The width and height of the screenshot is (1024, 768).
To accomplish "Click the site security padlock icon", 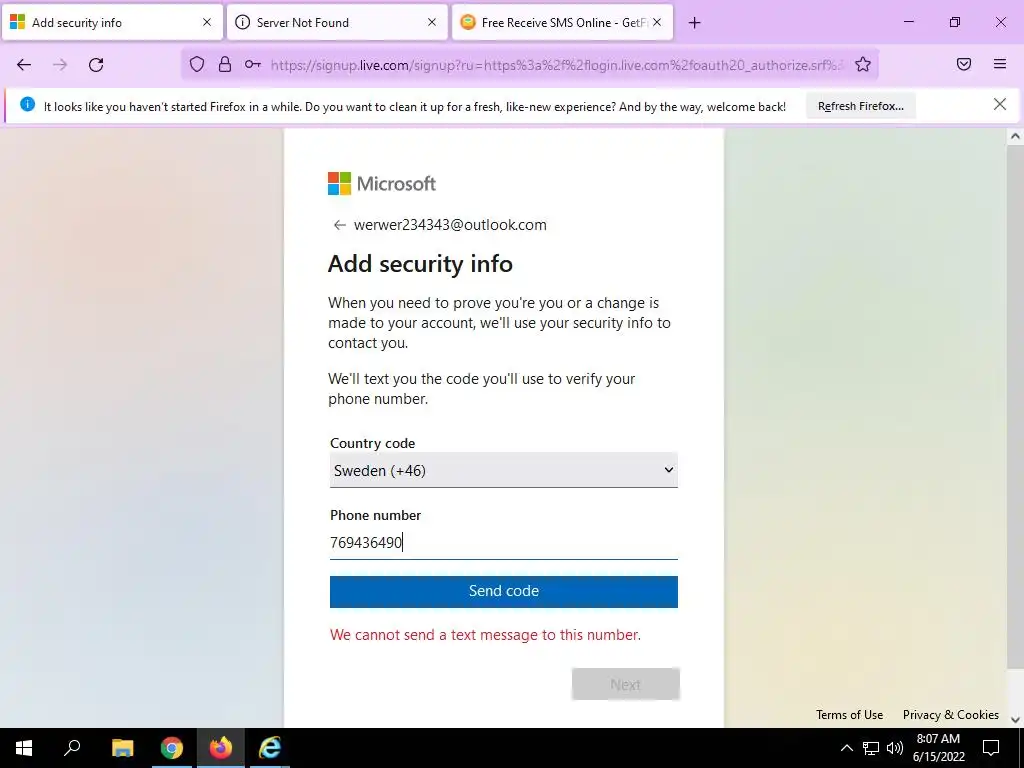I will click(x=225, y=64).
